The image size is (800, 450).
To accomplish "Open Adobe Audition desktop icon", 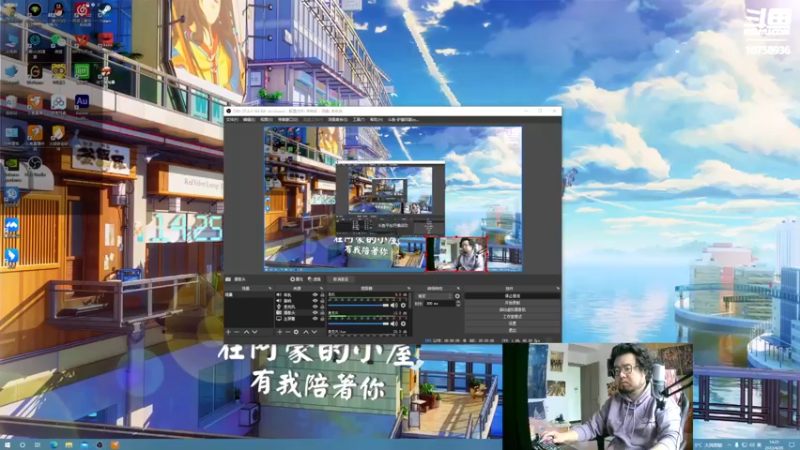I will tap(82, 102).
